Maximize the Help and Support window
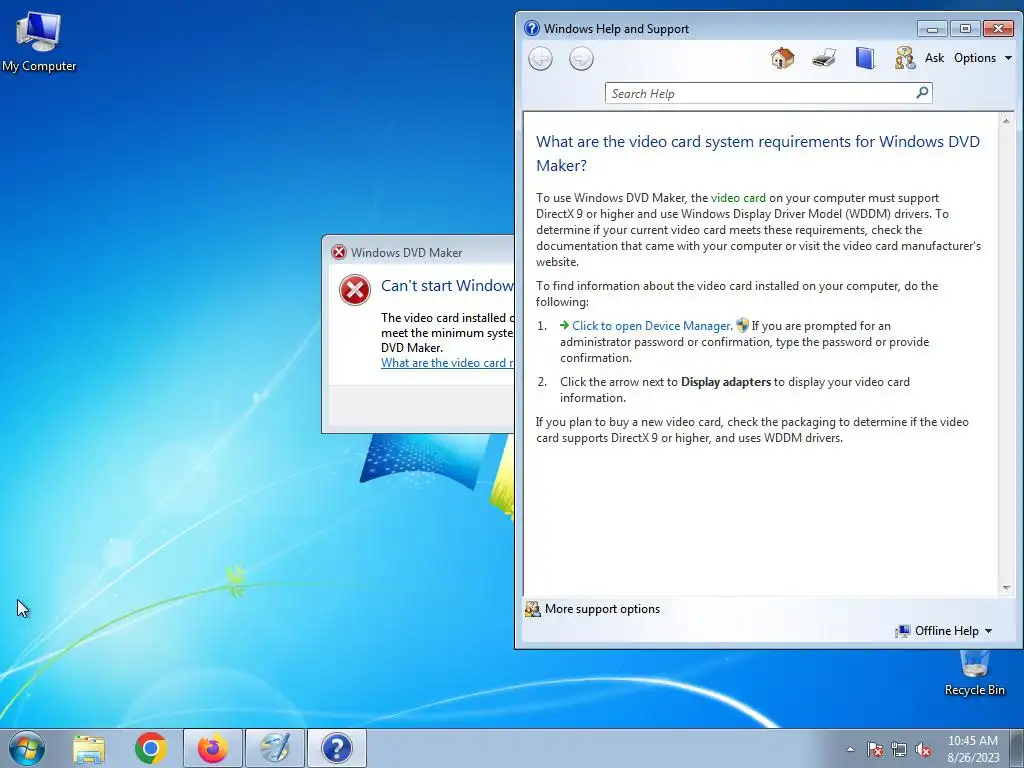Screen dimensions: 1024x768 [x=965, y=29]
